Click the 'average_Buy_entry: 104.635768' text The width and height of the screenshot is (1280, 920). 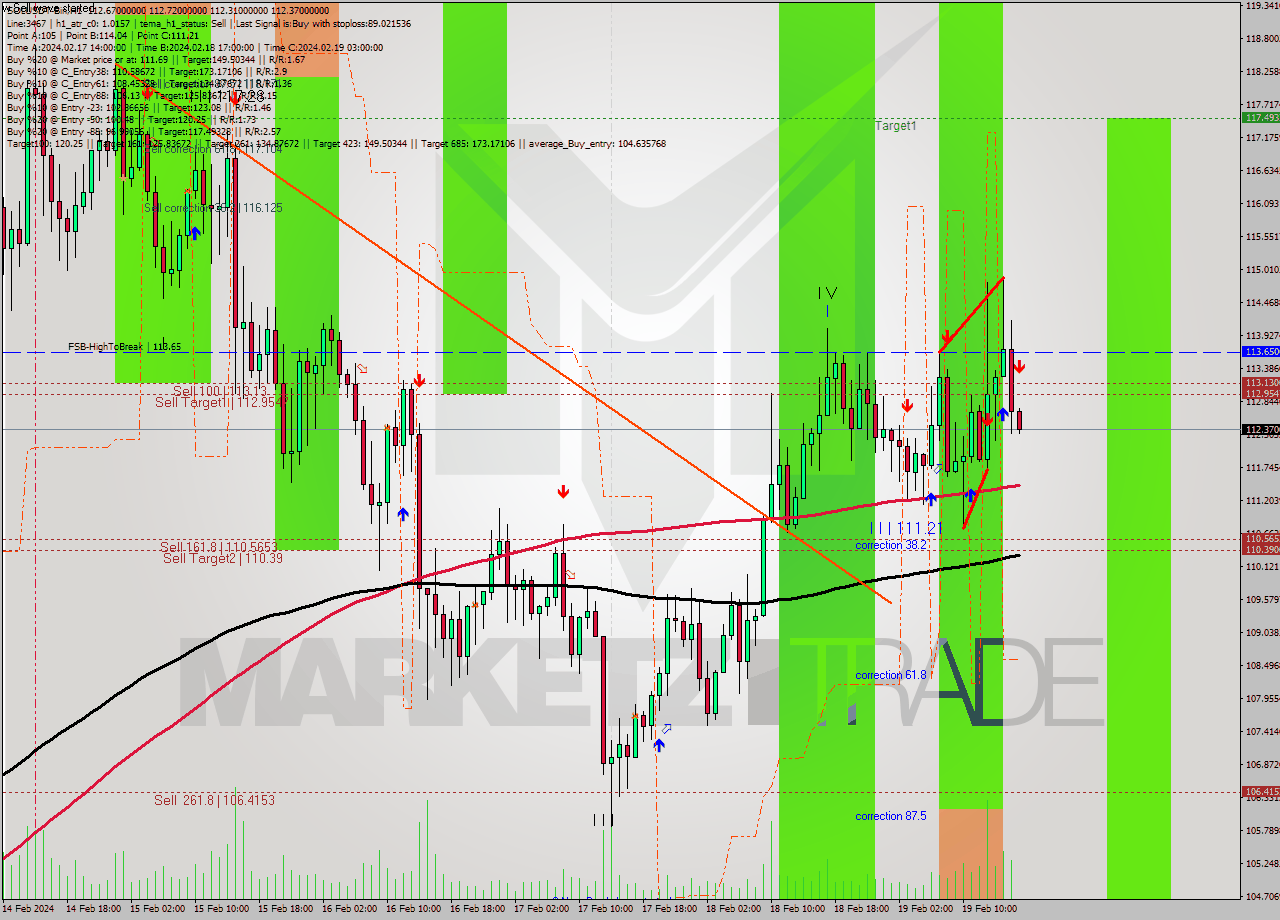[598, 144]
